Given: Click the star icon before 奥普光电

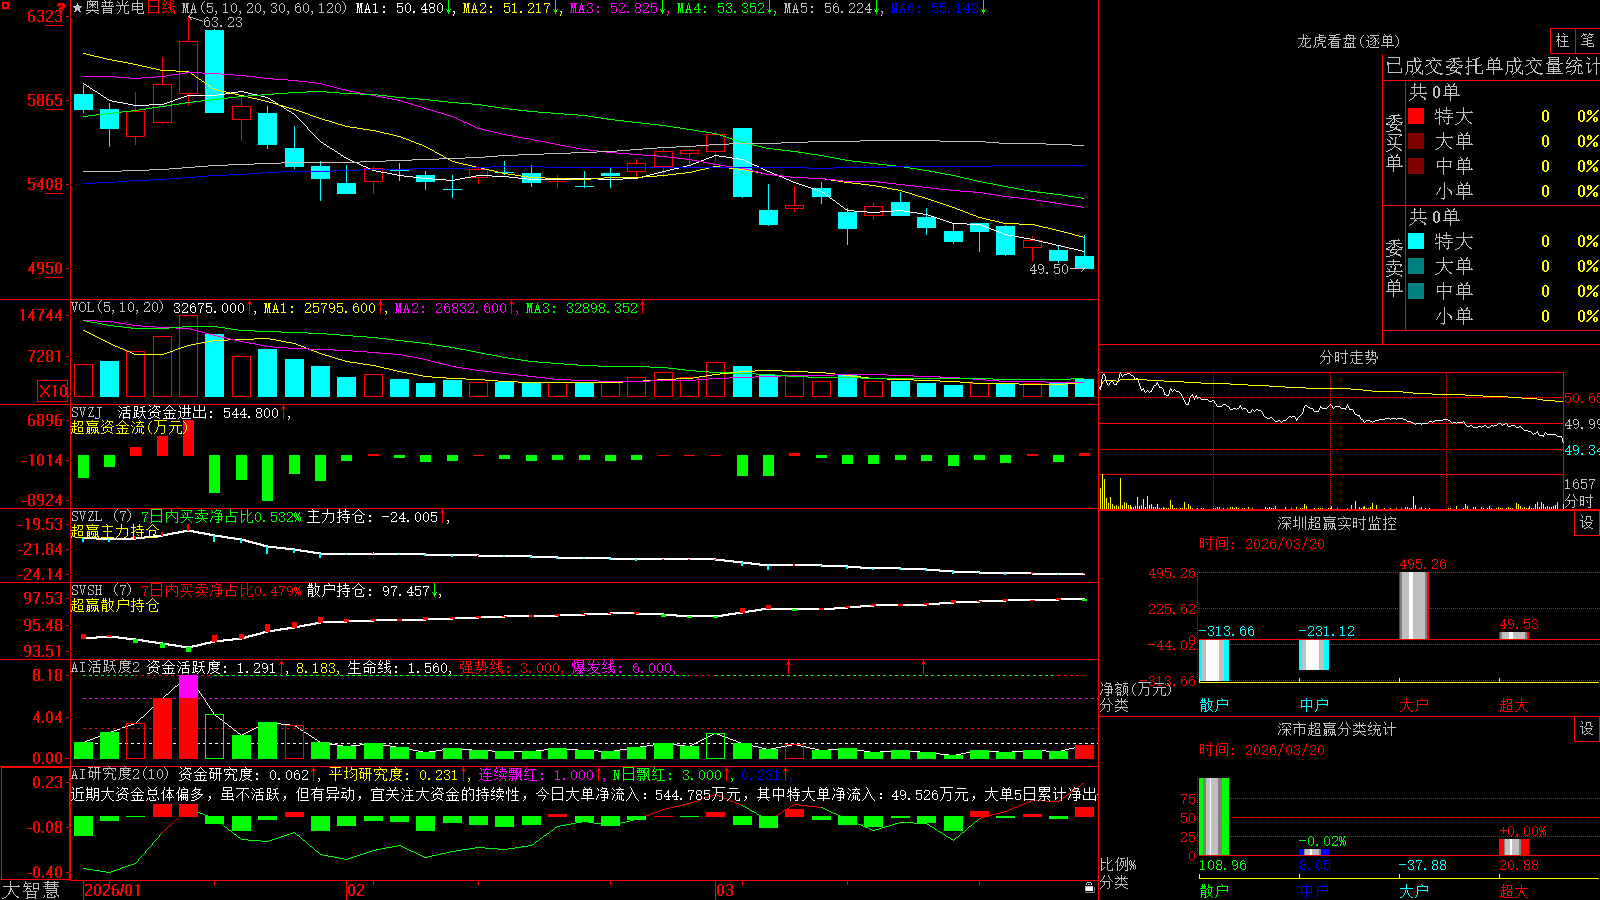Looking at the screenshot, I should coord(78,8).
